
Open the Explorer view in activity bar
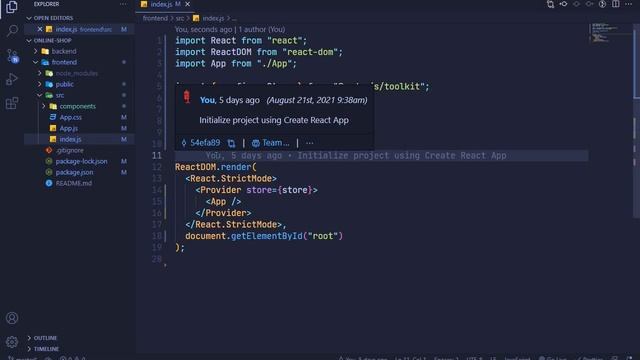tap(12, 7)
